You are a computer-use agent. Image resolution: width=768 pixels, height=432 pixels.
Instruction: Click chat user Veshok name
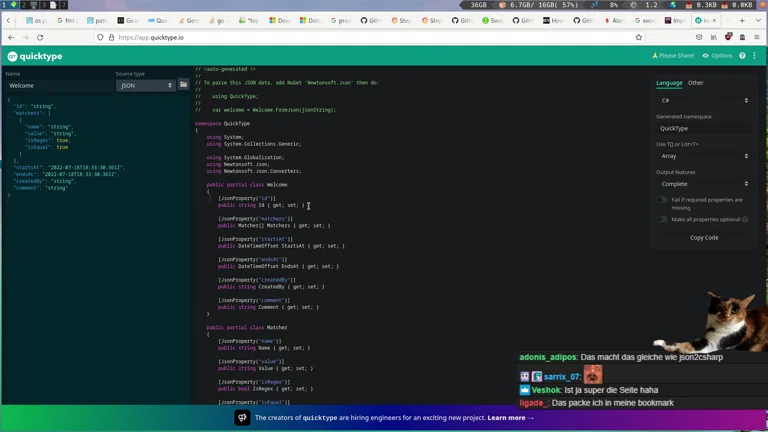[x=546, y=390]
